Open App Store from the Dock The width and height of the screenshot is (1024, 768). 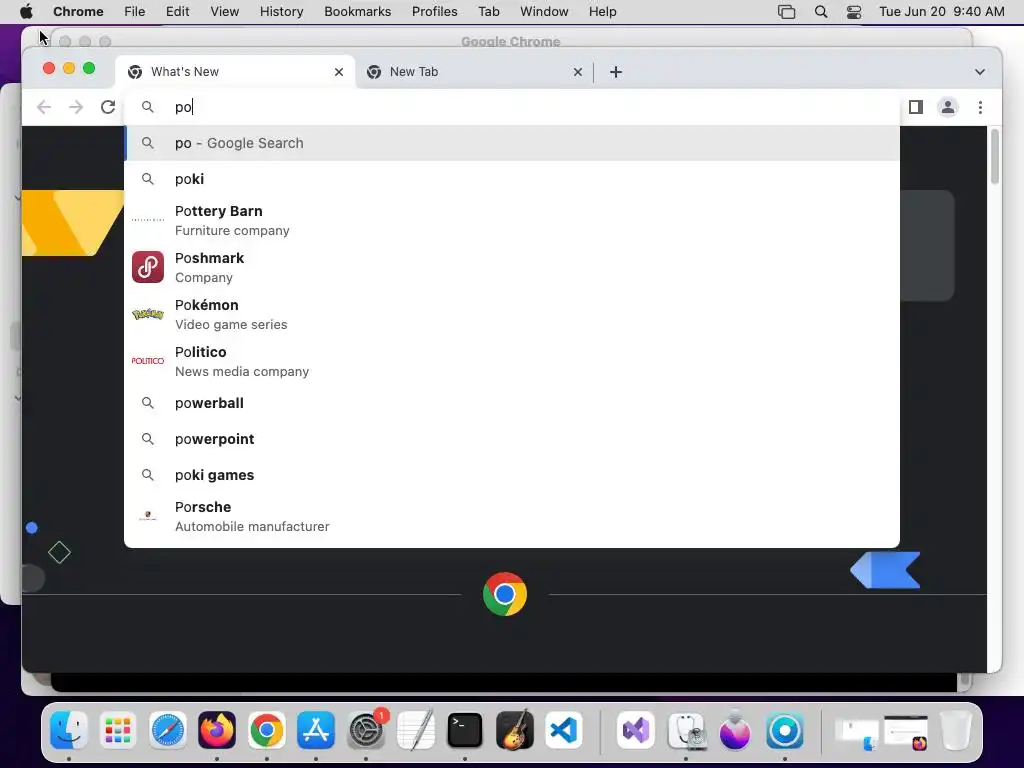coord(316,730)
